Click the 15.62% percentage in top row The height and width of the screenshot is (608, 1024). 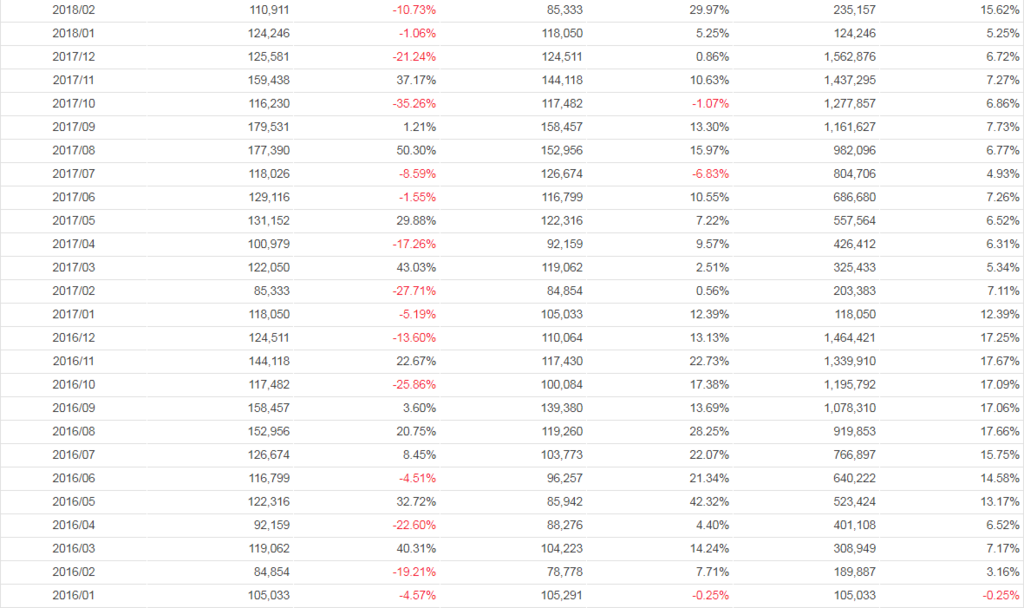[x=1000, y=9]
